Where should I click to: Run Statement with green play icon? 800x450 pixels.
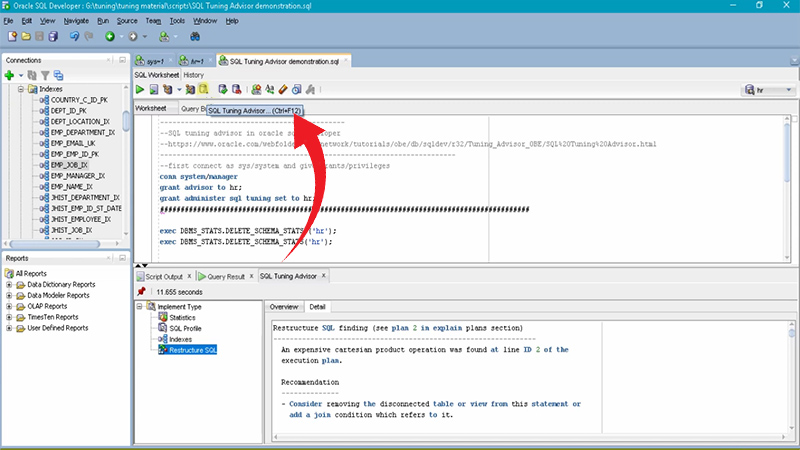point(140,90)
